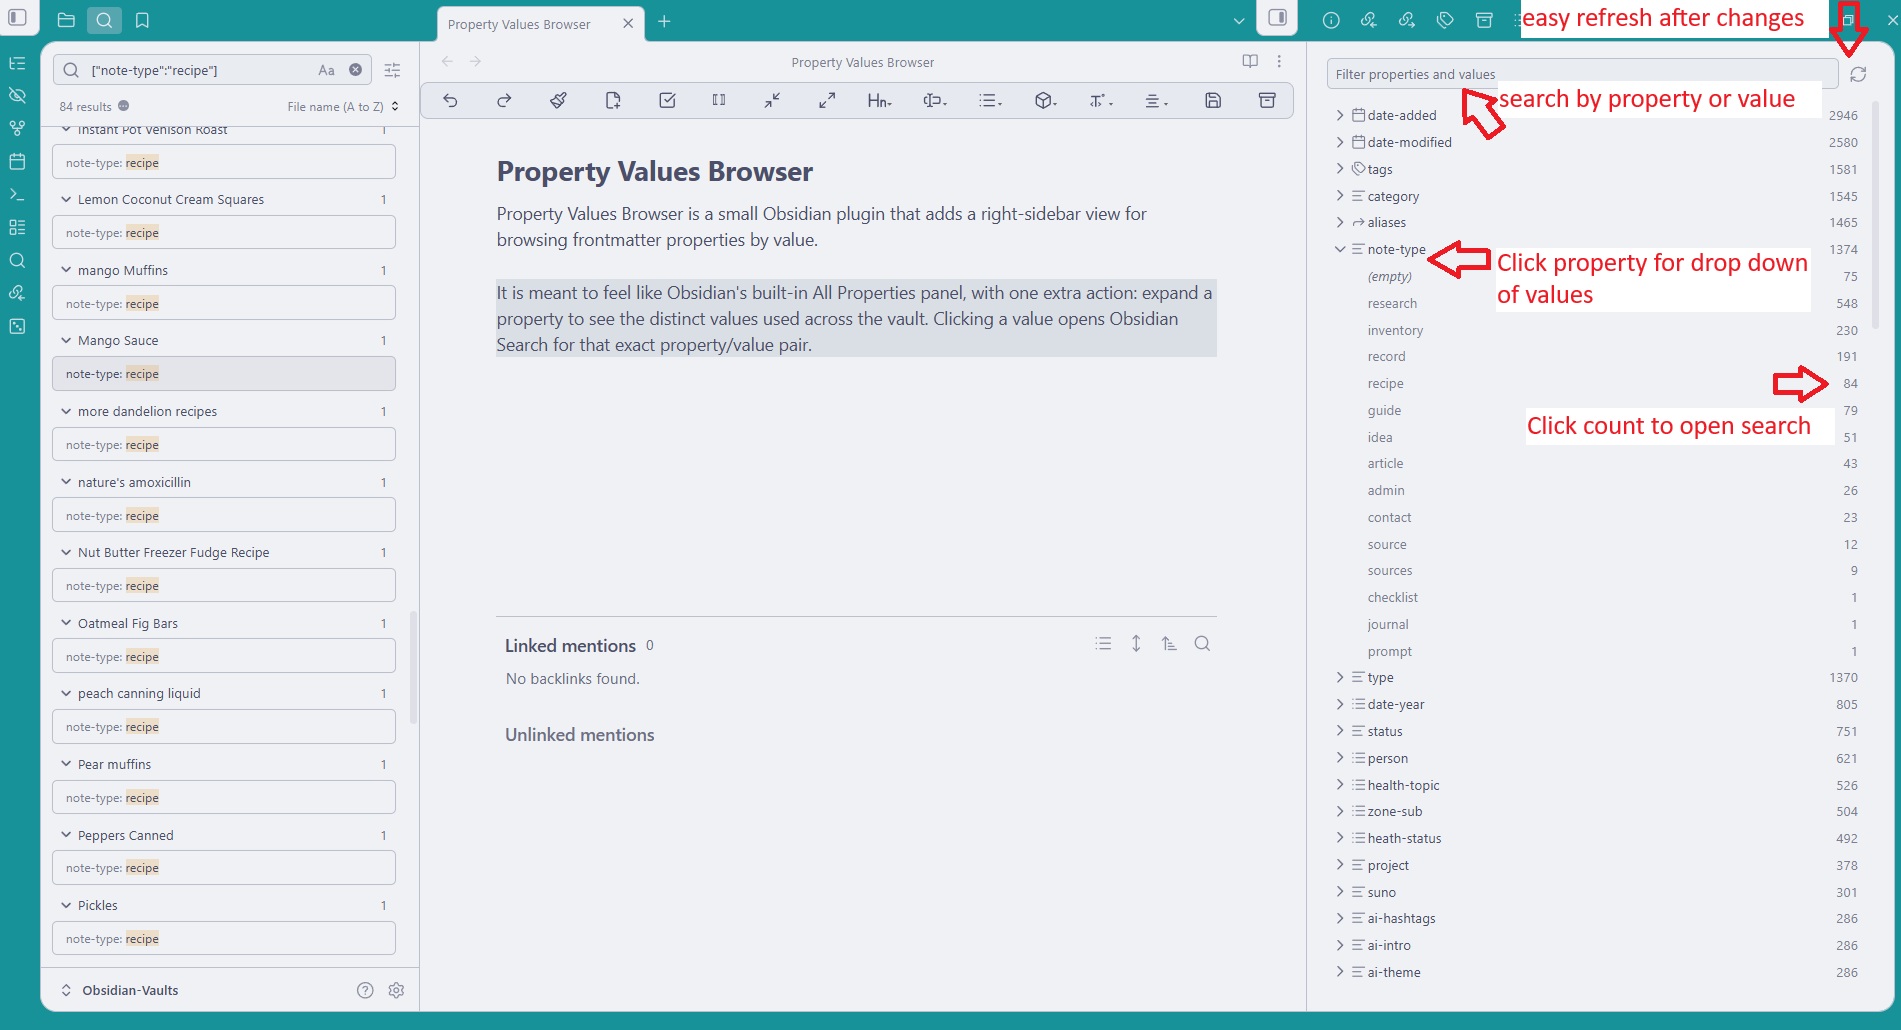This screenshot has width=1901, height=1030.
Task: Open the list style toolbar dropdown
Action: pyautogui.click(x=990, y=100)
